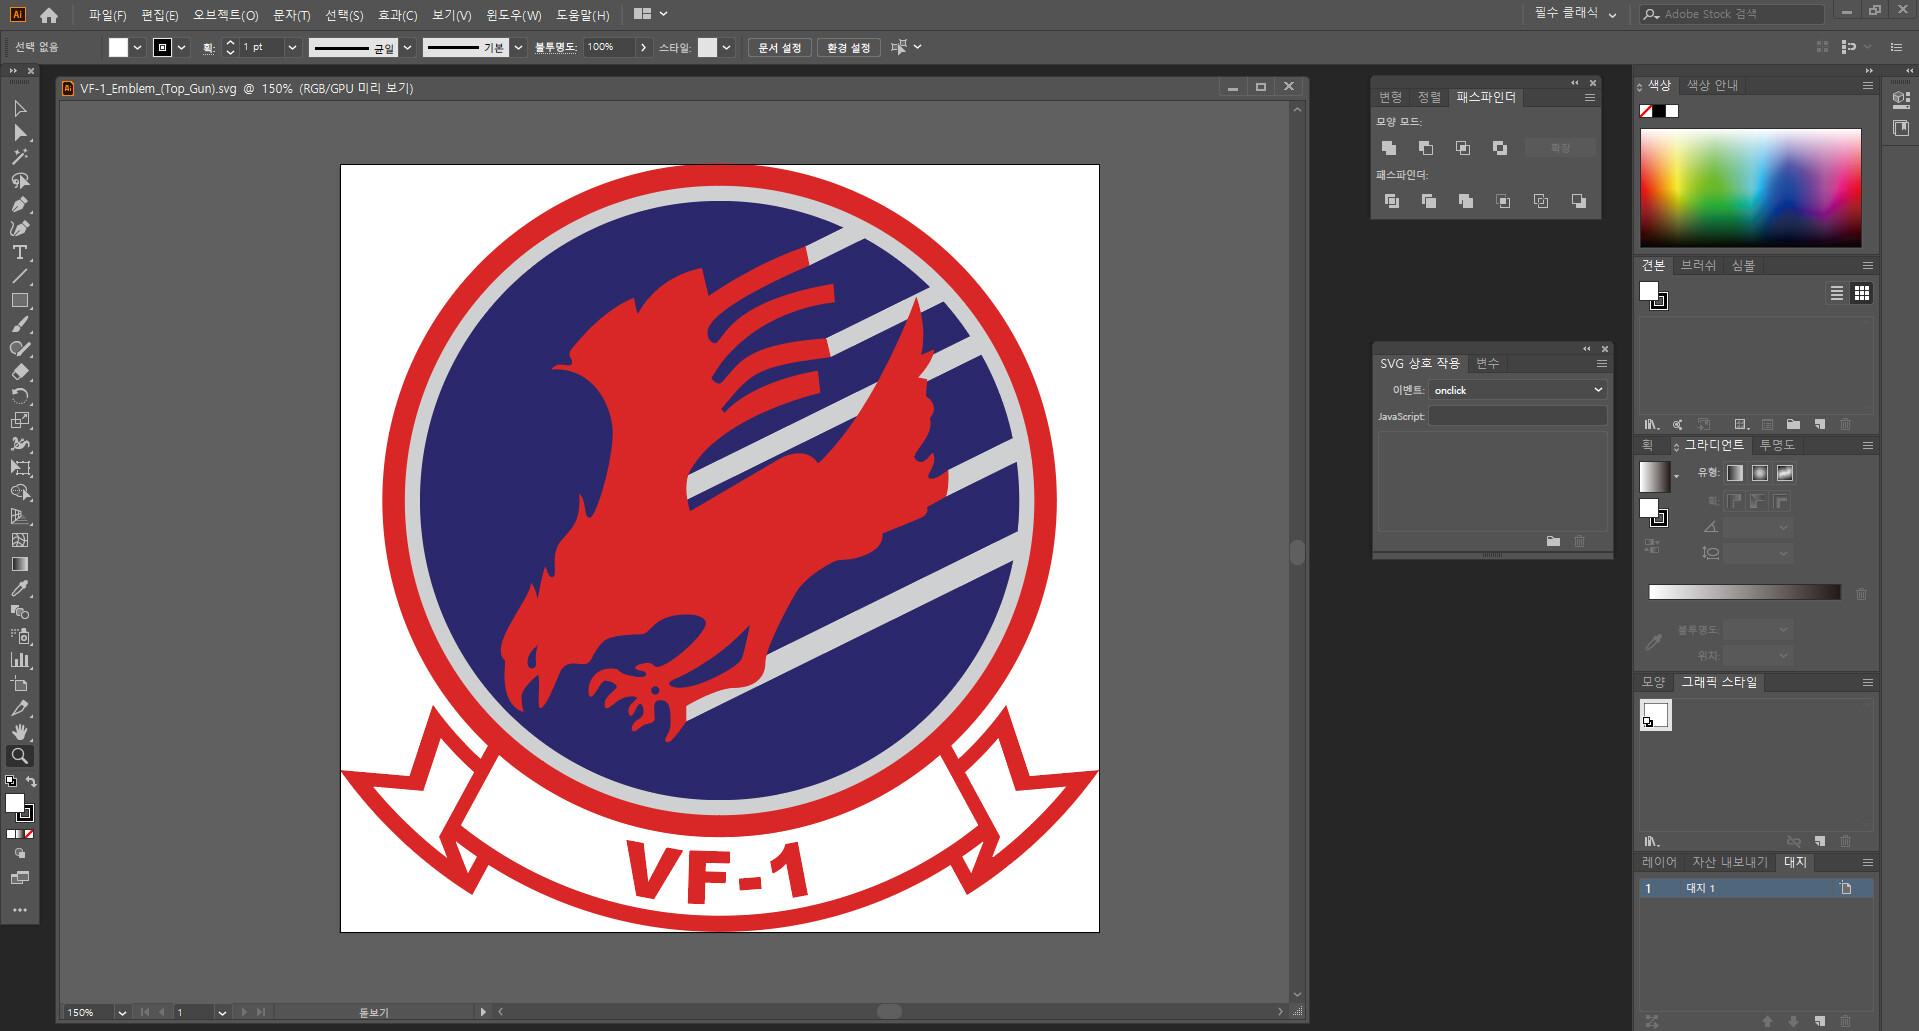Viewport: 1919px width, 1031px height.
Task: Switch to the 브러쉬 tab
Action: pos(1698,265)
